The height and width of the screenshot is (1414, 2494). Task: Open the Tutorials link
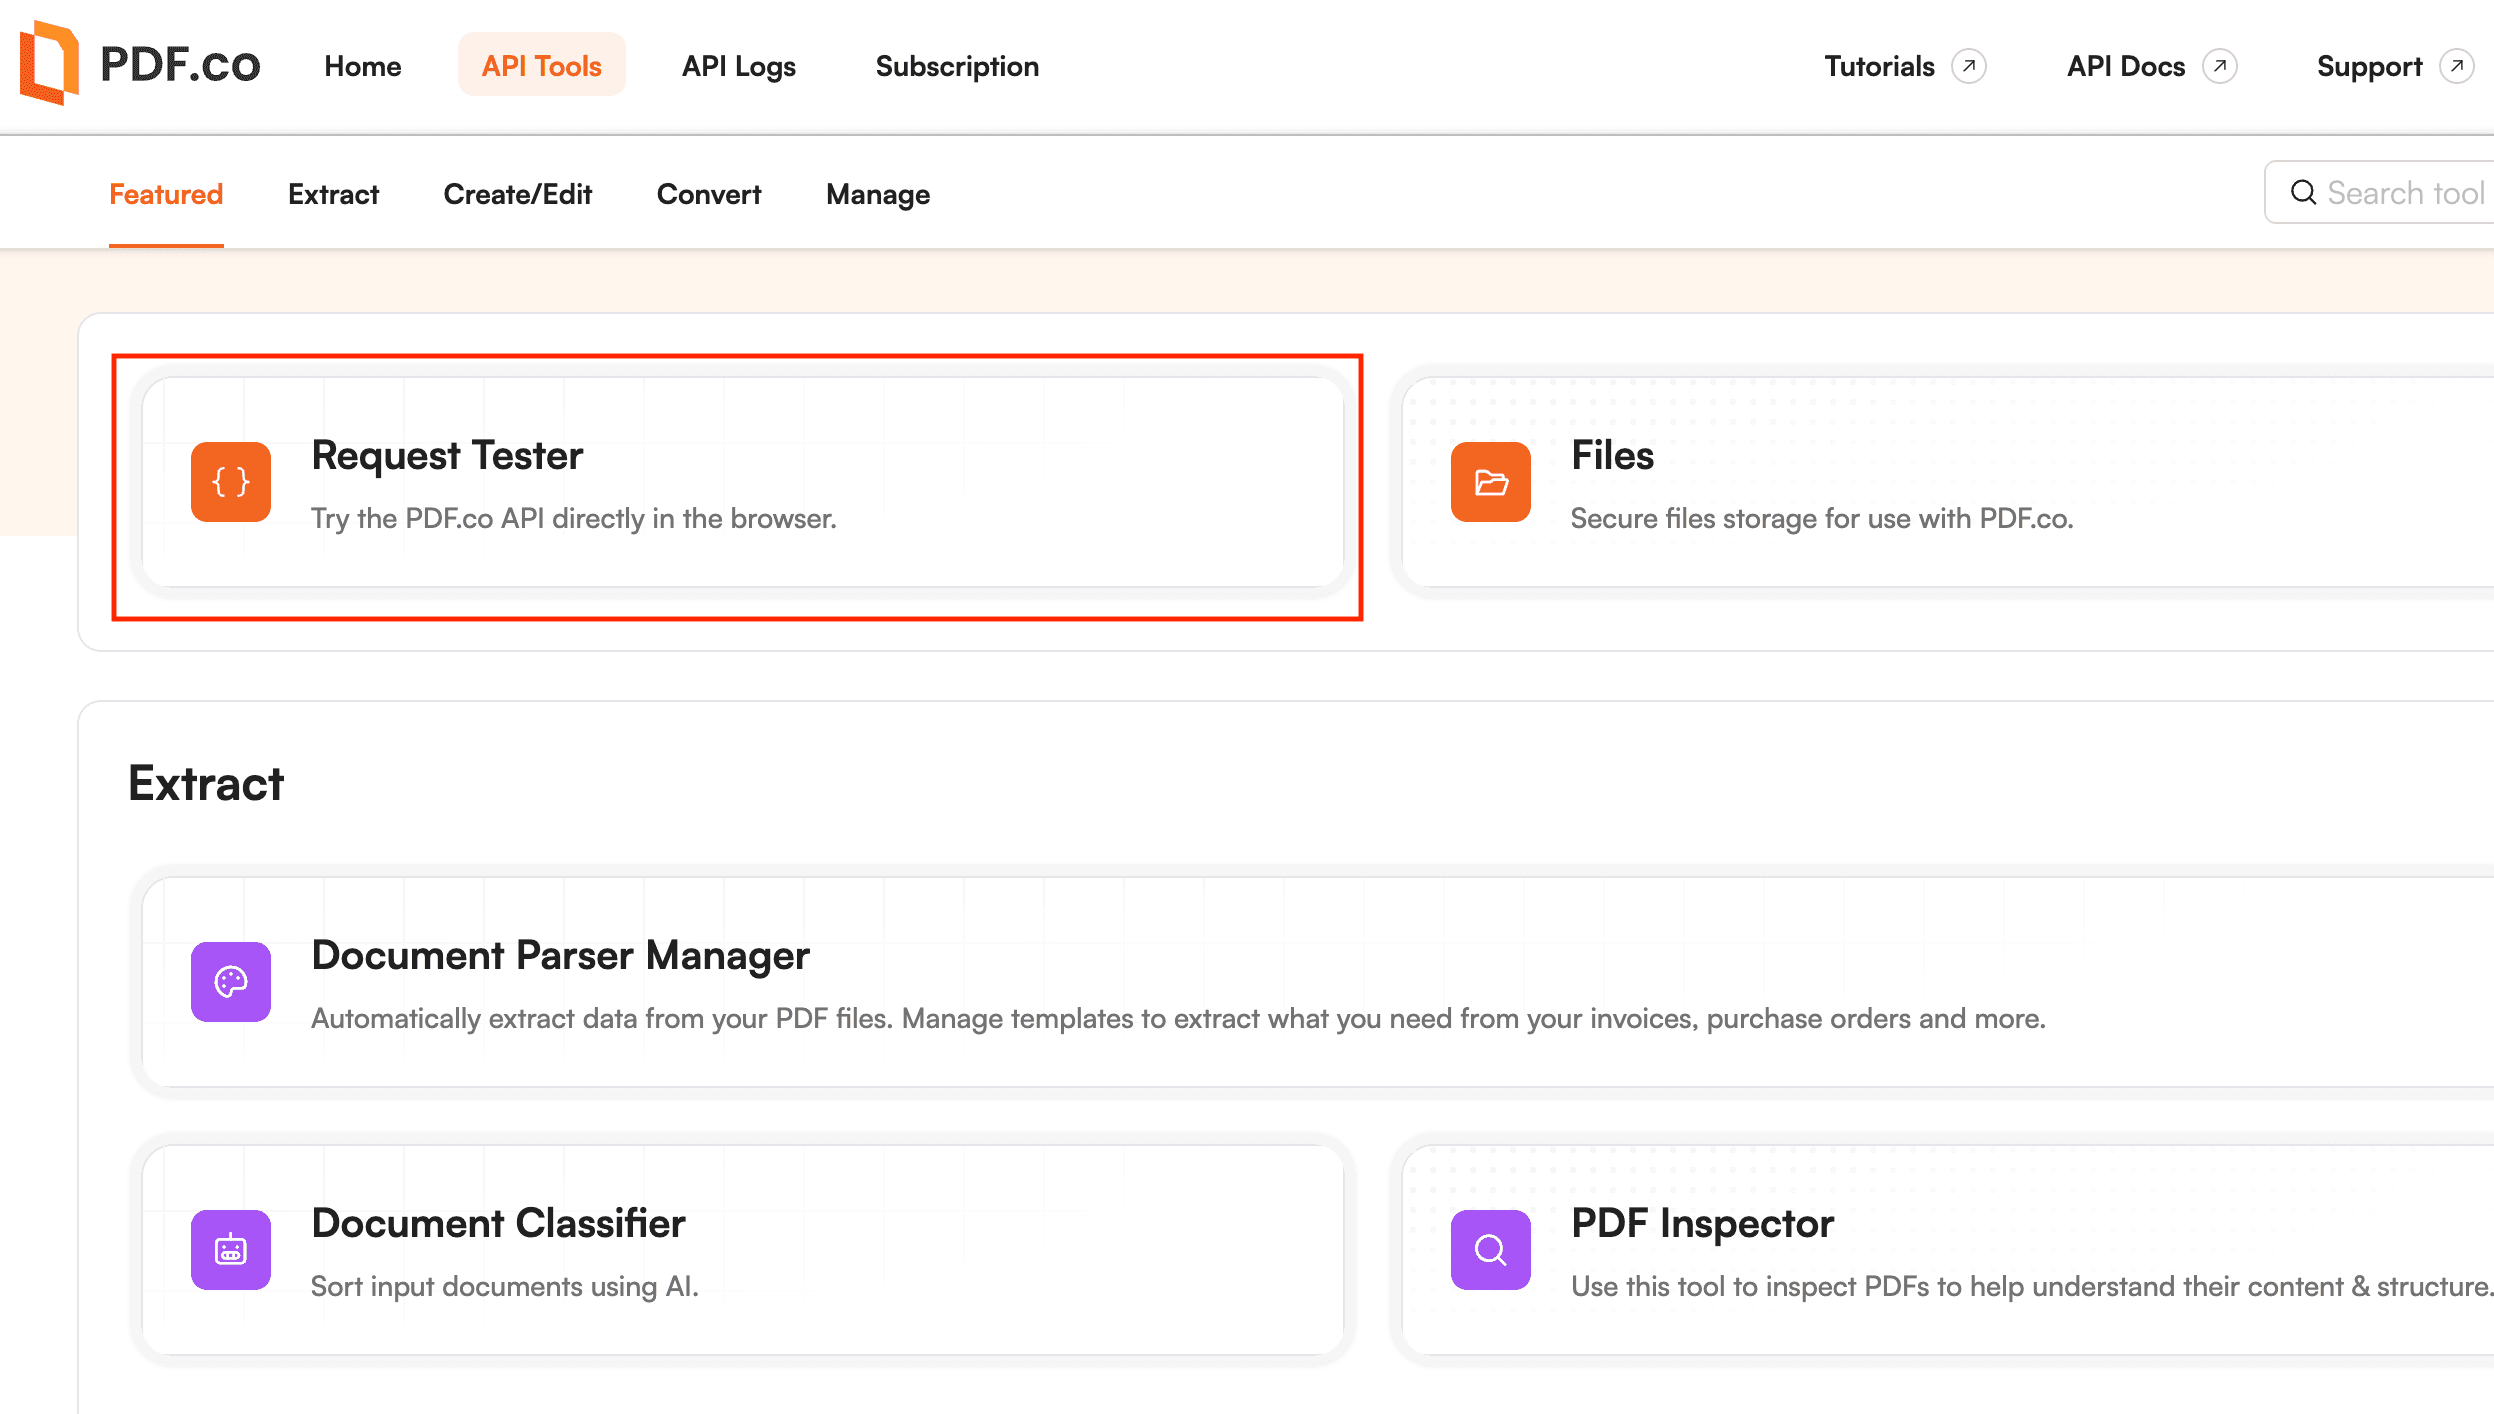click(1879, 66)
